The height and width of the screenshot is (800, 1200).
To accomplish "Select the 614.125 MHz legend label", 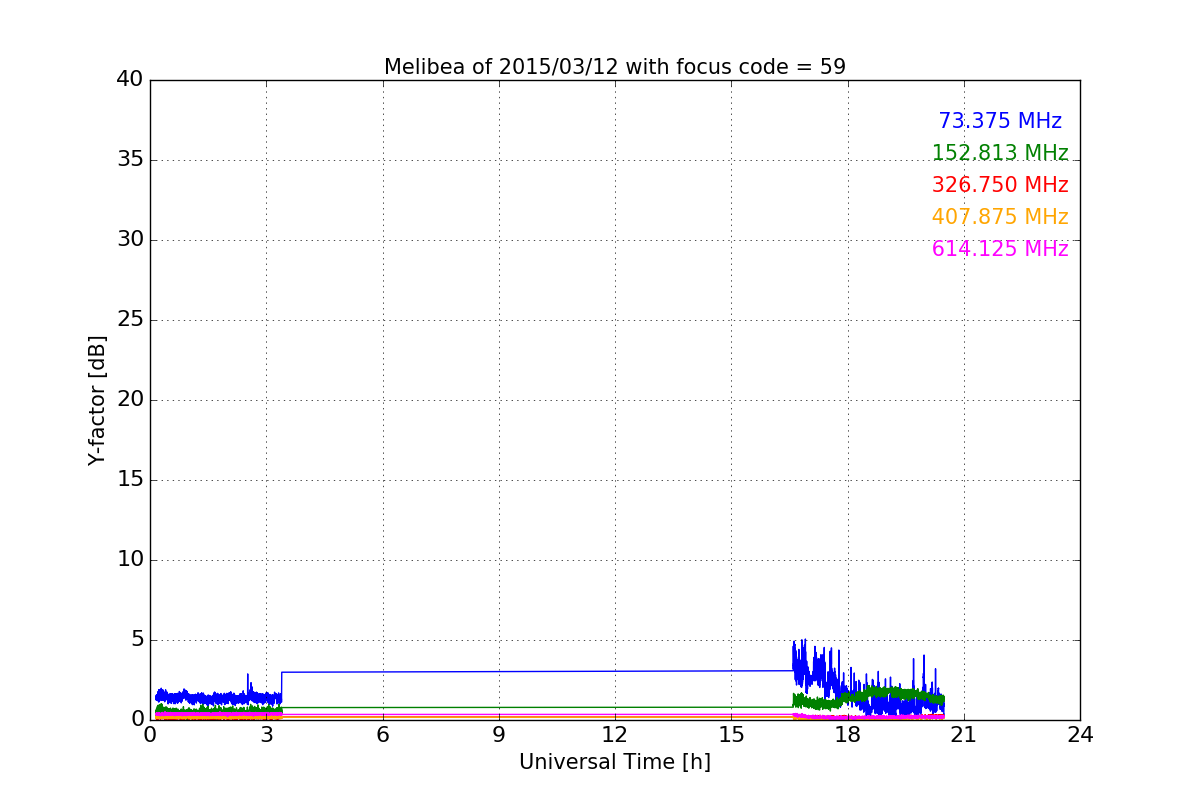I will pos(1000,249).
